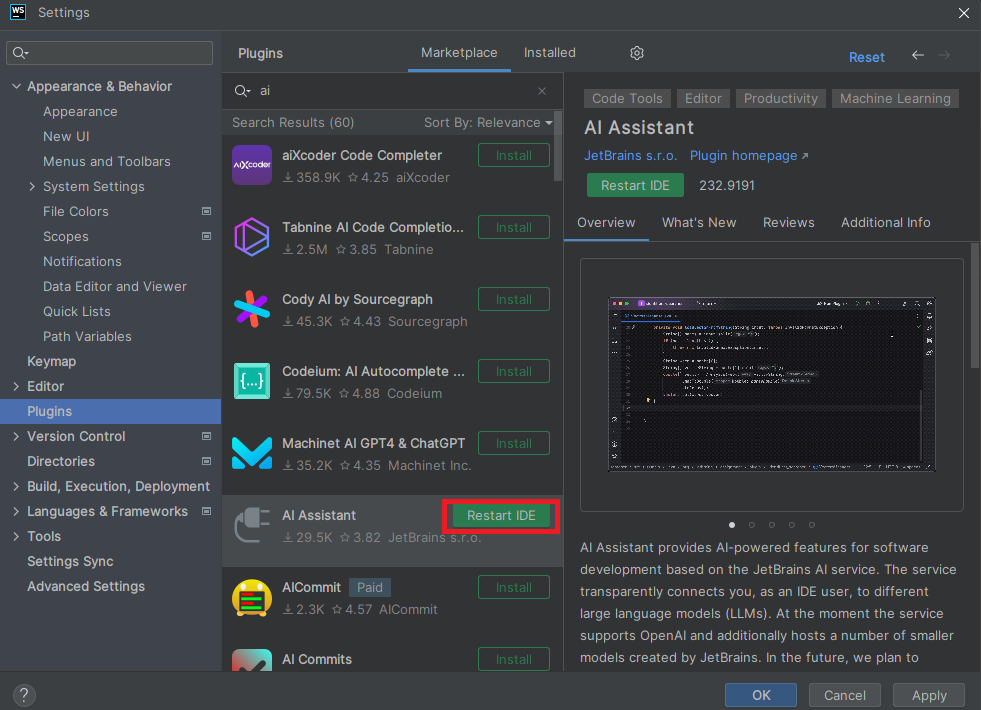Click the settings search input field

109,53
